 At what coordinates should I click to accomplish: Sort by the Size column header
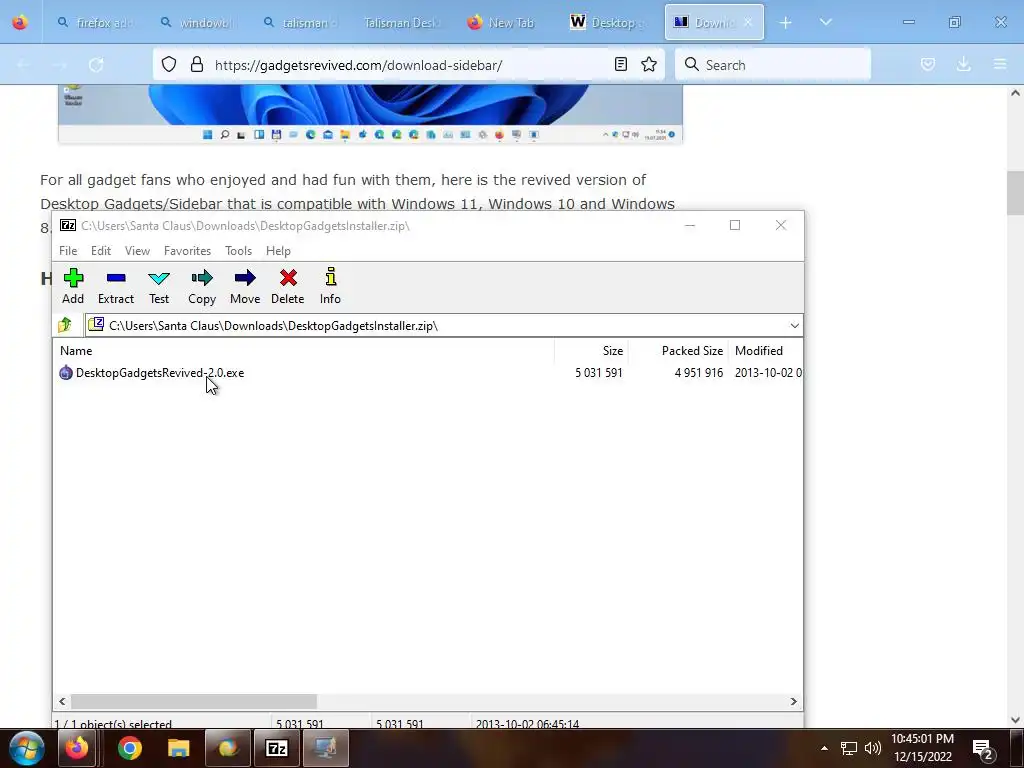pos(591,351)
